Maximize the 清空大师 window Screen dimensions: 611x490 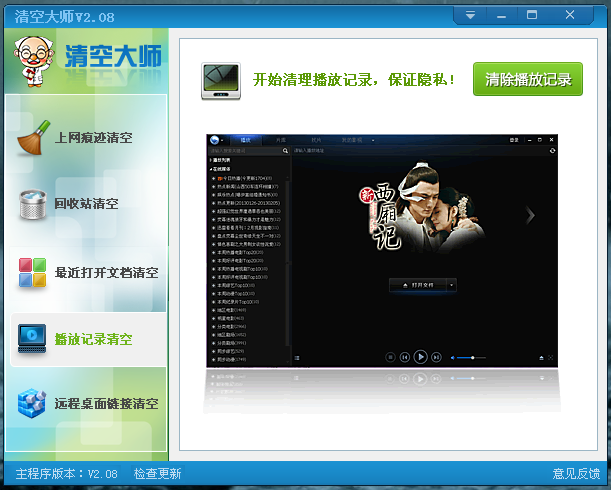coord(532,16)
